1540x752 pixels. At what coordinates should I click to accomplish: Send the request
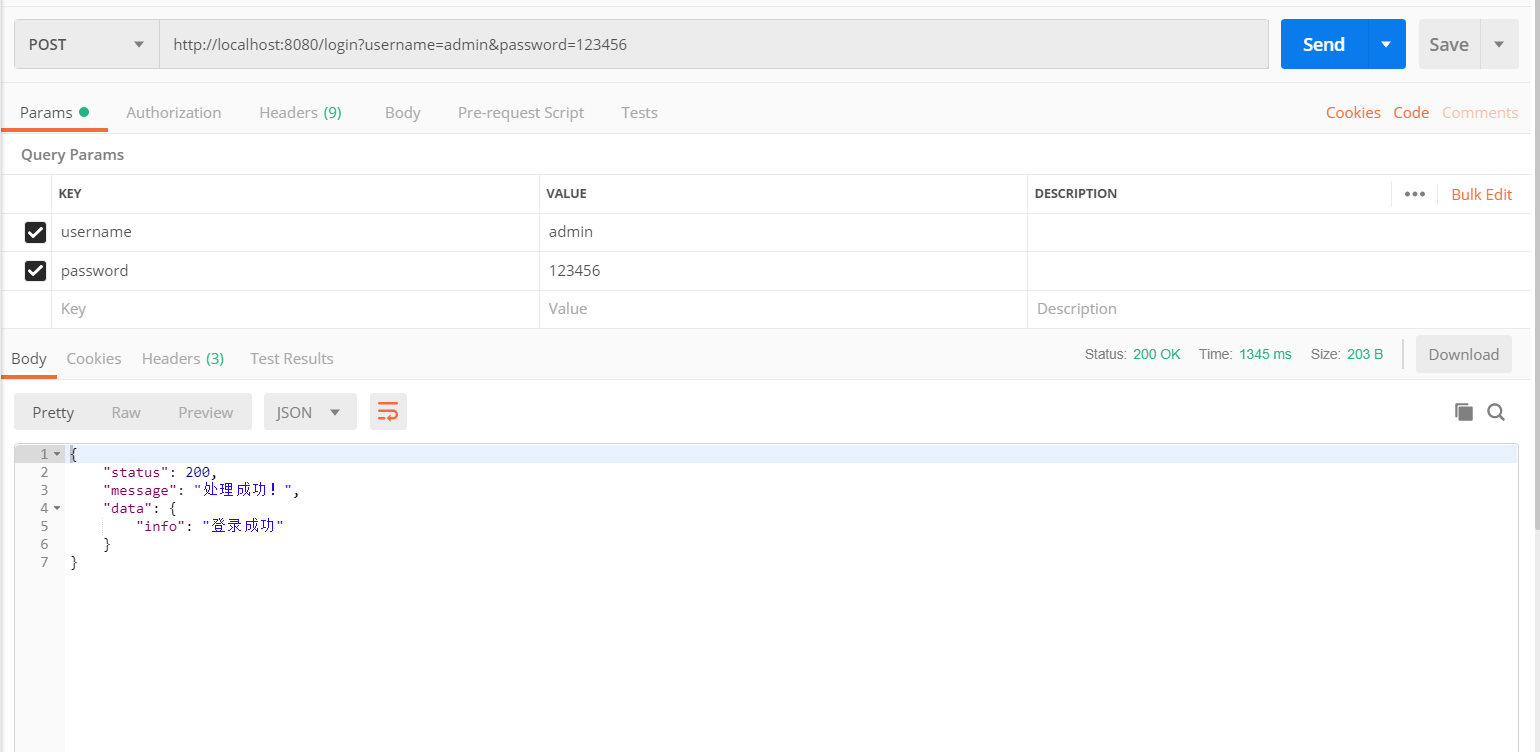[x=1324, y=44]
